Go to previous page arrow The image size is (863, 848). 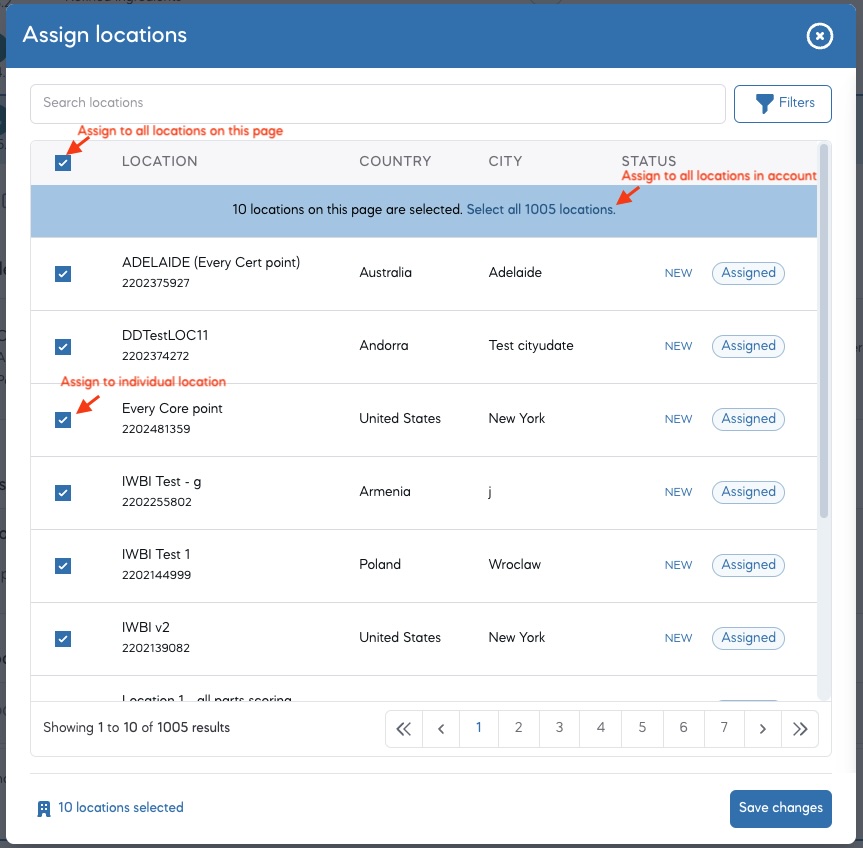[441, 729]
